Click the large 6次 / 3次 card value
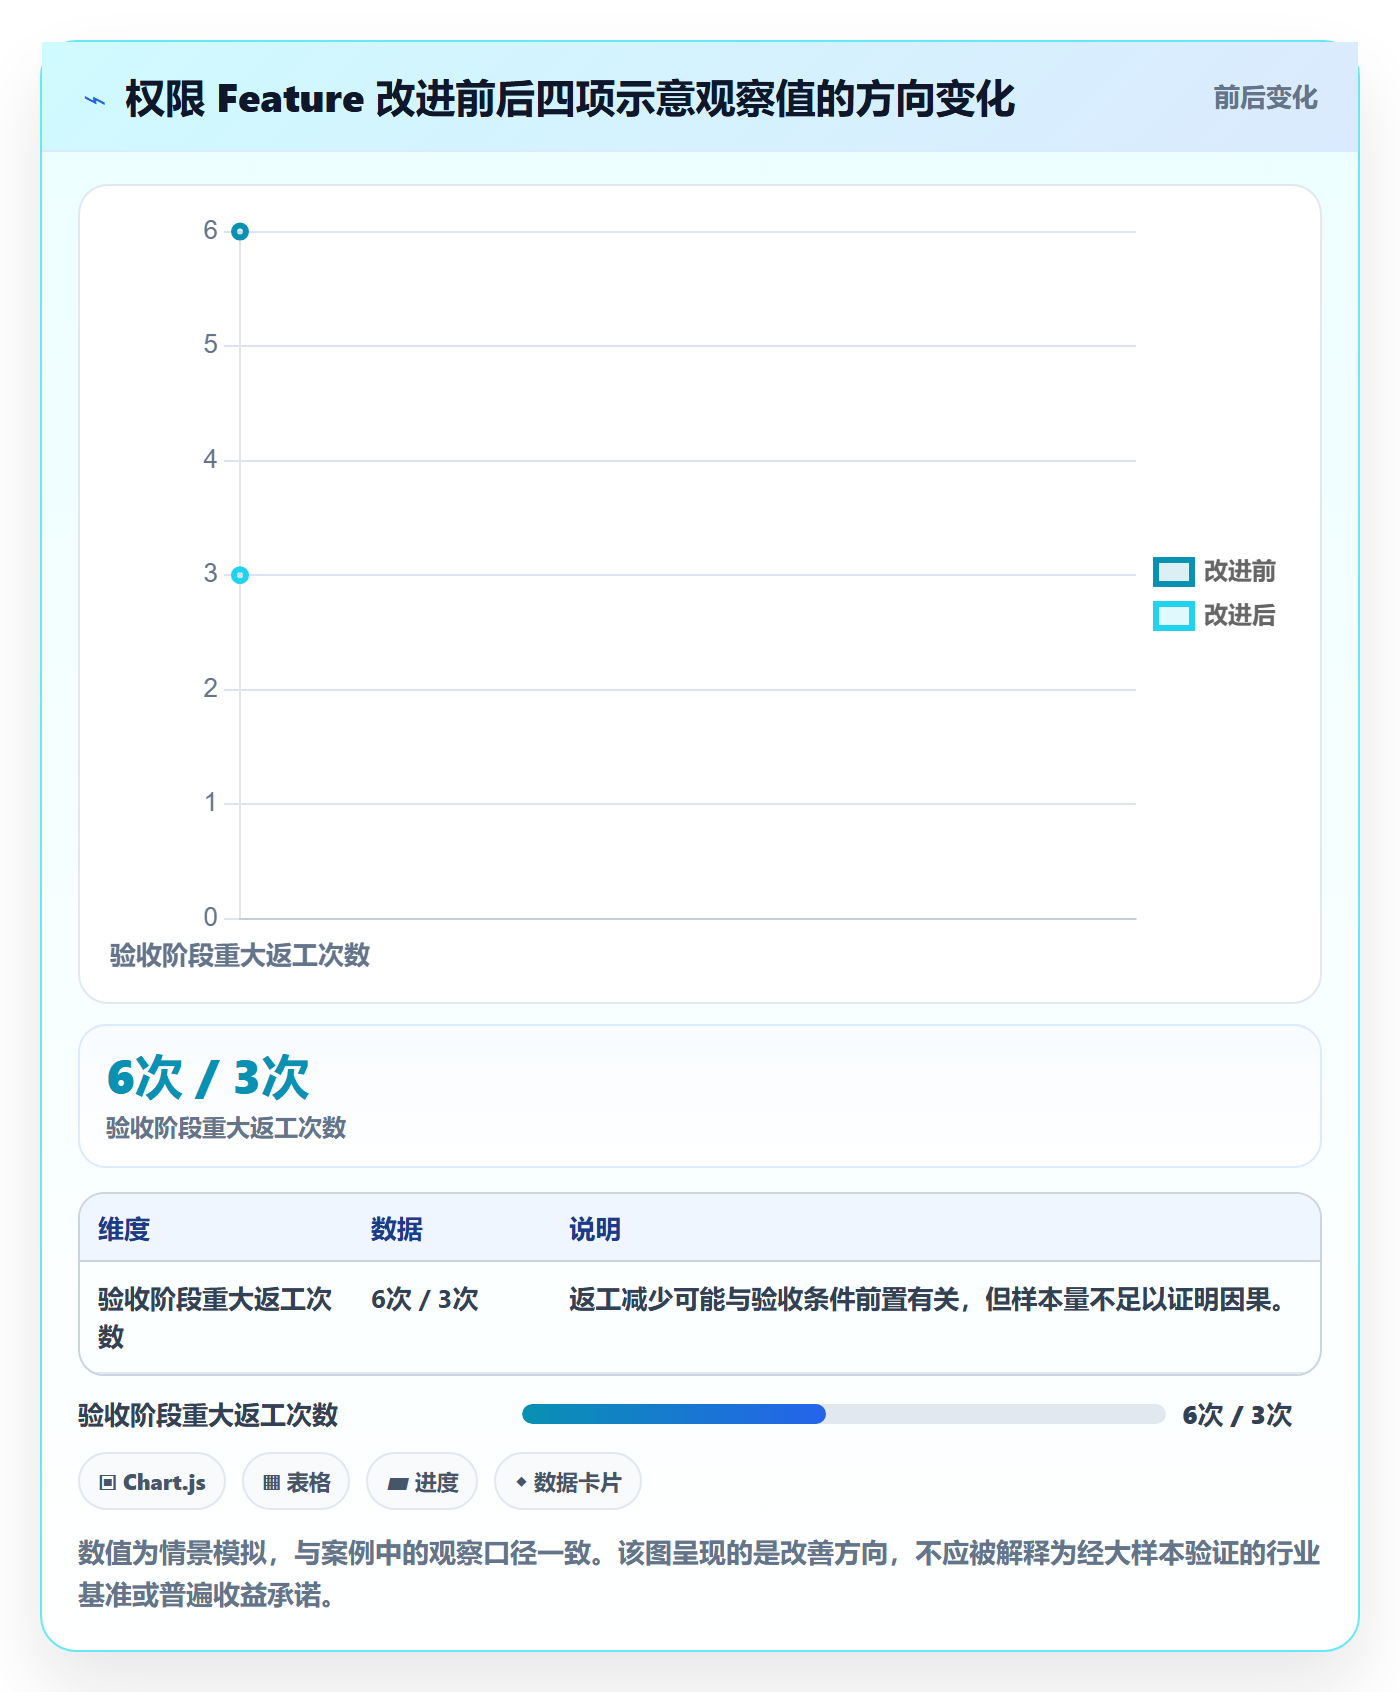Image resolution: width=1400 pixels, height=1692 pixels. (x=208, y=1077)
